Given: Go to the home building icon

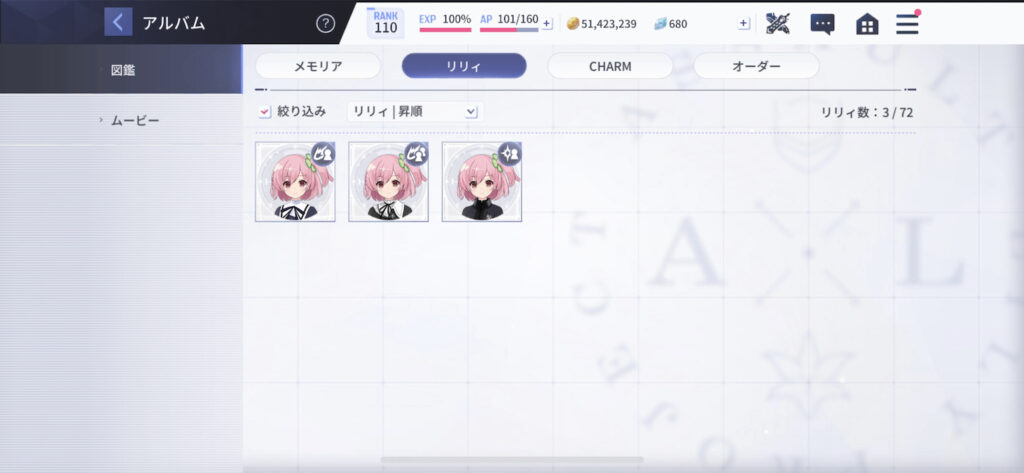Looking at the screenshot, I should 867,24.
